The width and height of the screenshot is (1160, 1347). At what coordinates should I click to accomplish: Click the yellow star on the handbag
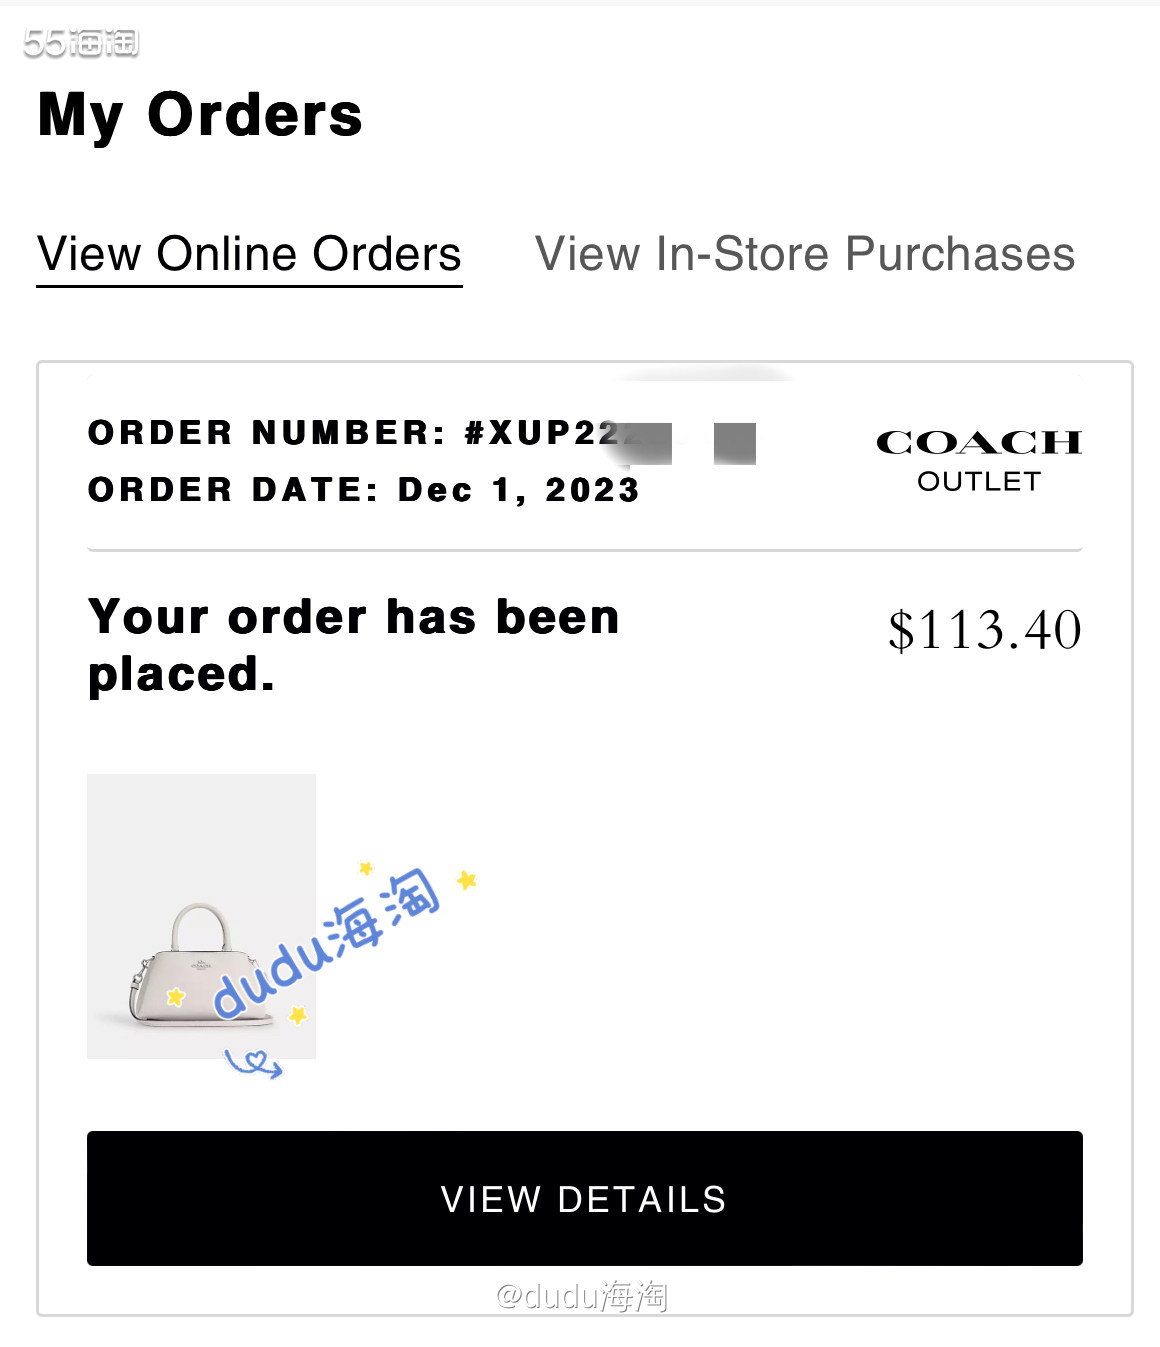pyautogui.click(x=176, y=997)
